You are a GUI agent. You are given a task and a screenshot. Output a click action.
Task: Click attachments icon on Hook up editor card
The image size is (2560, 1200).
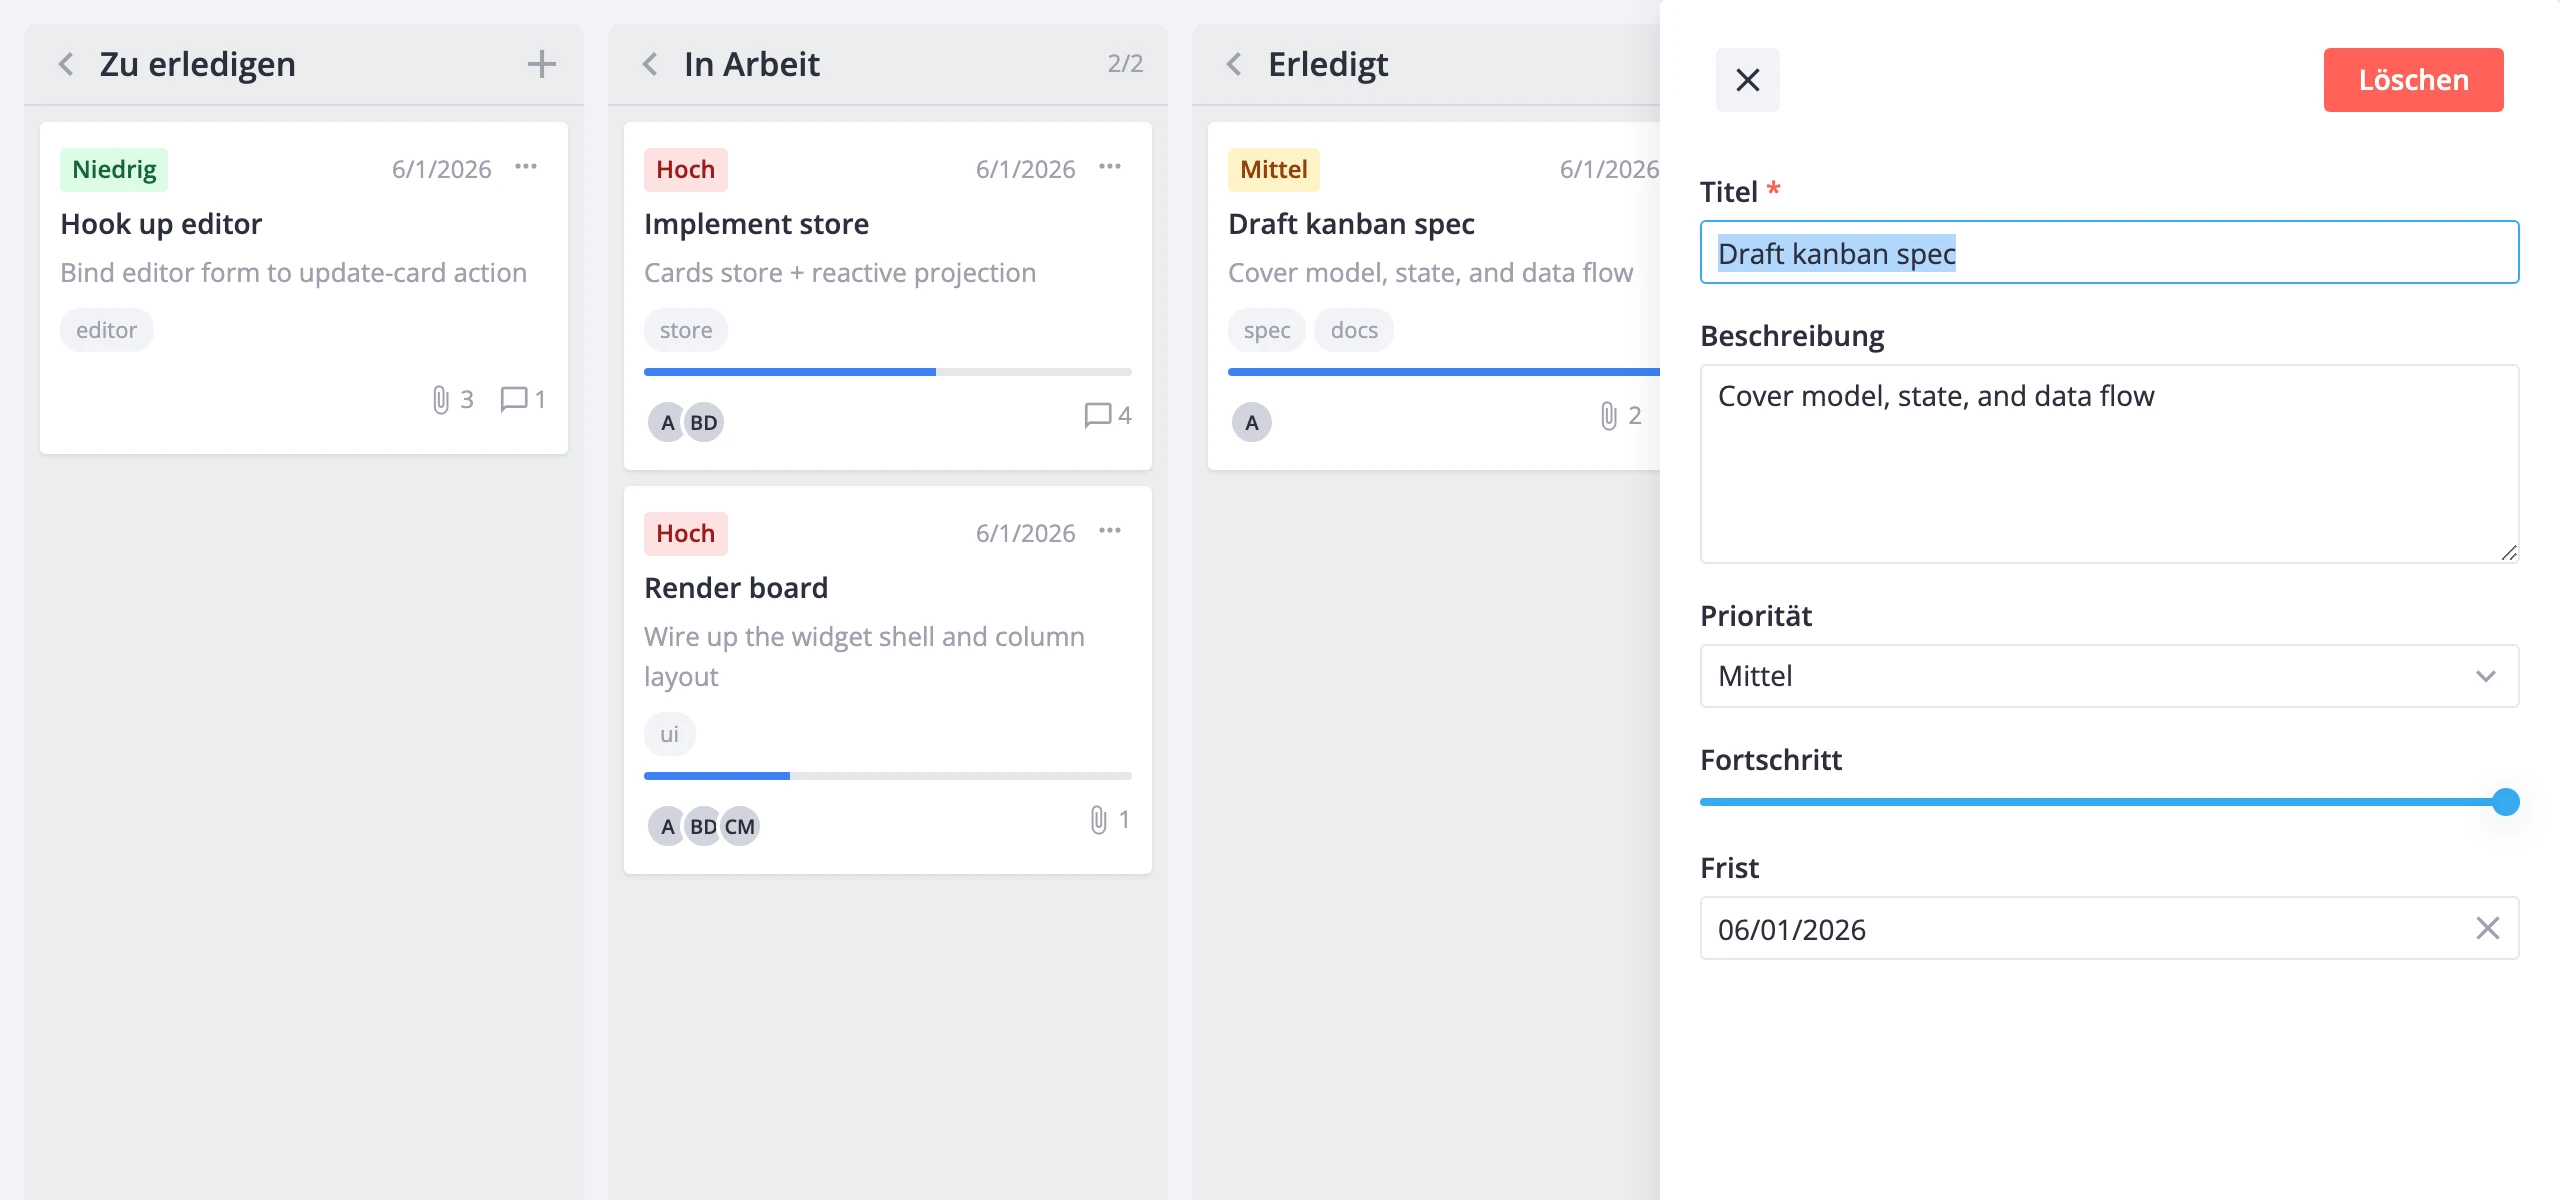point(441,400)
